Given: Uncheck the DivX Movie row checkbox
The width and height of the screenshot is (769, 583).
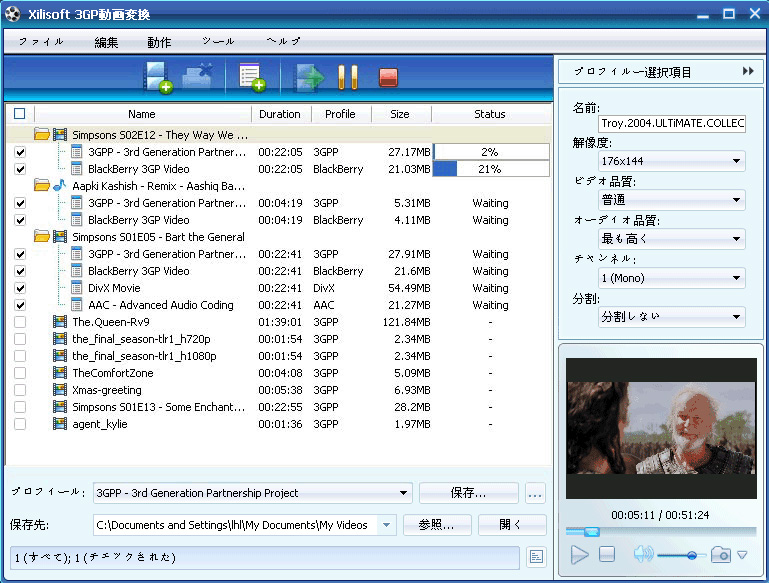Looking at the screenshot, I should coord(20,288).
